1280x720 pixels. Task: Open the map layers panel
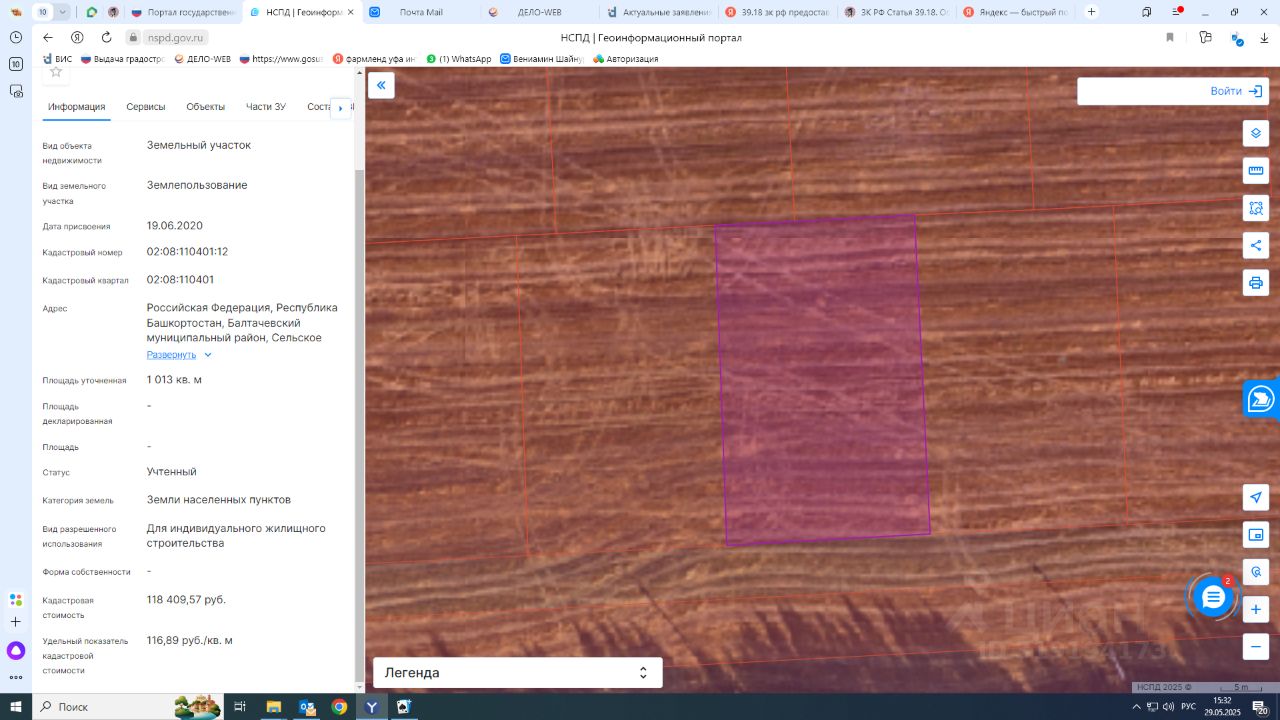(x=1256, y=133)
